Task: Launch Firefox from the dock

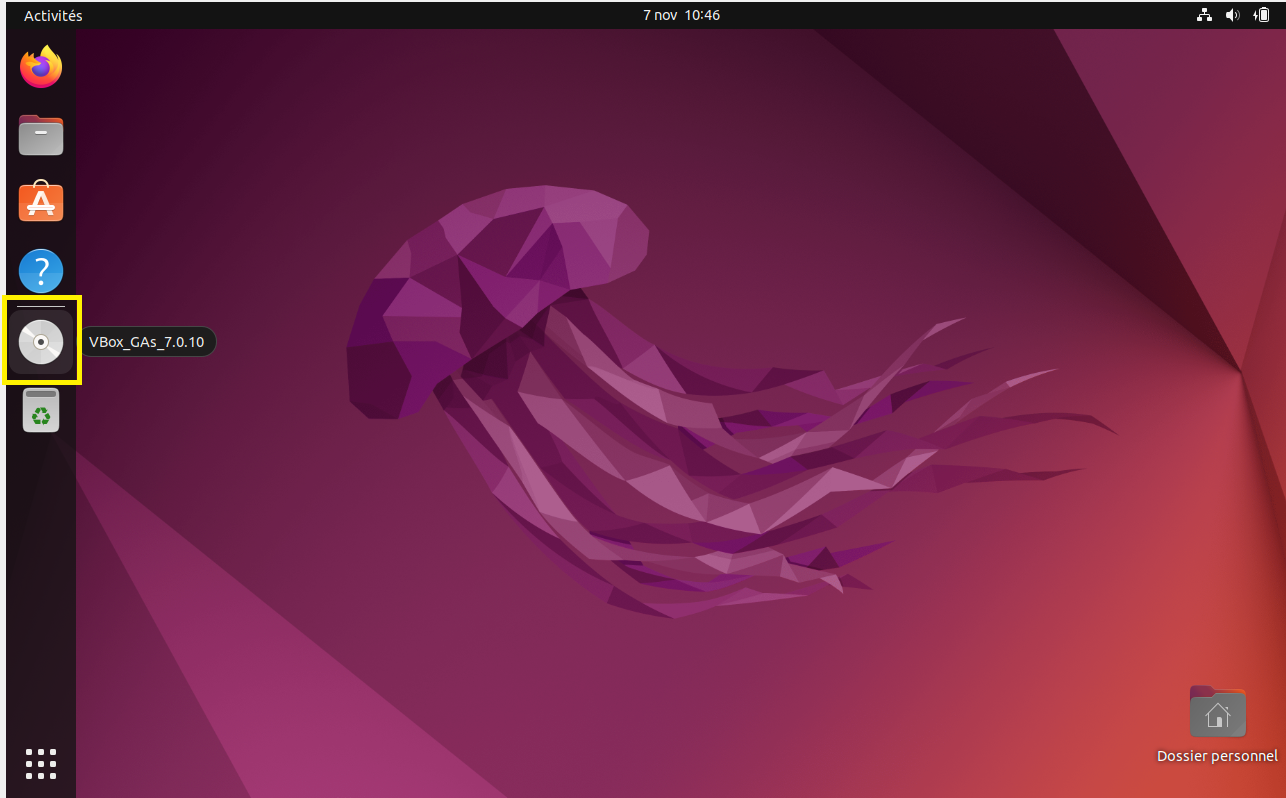Action: [x=41, y=67]
